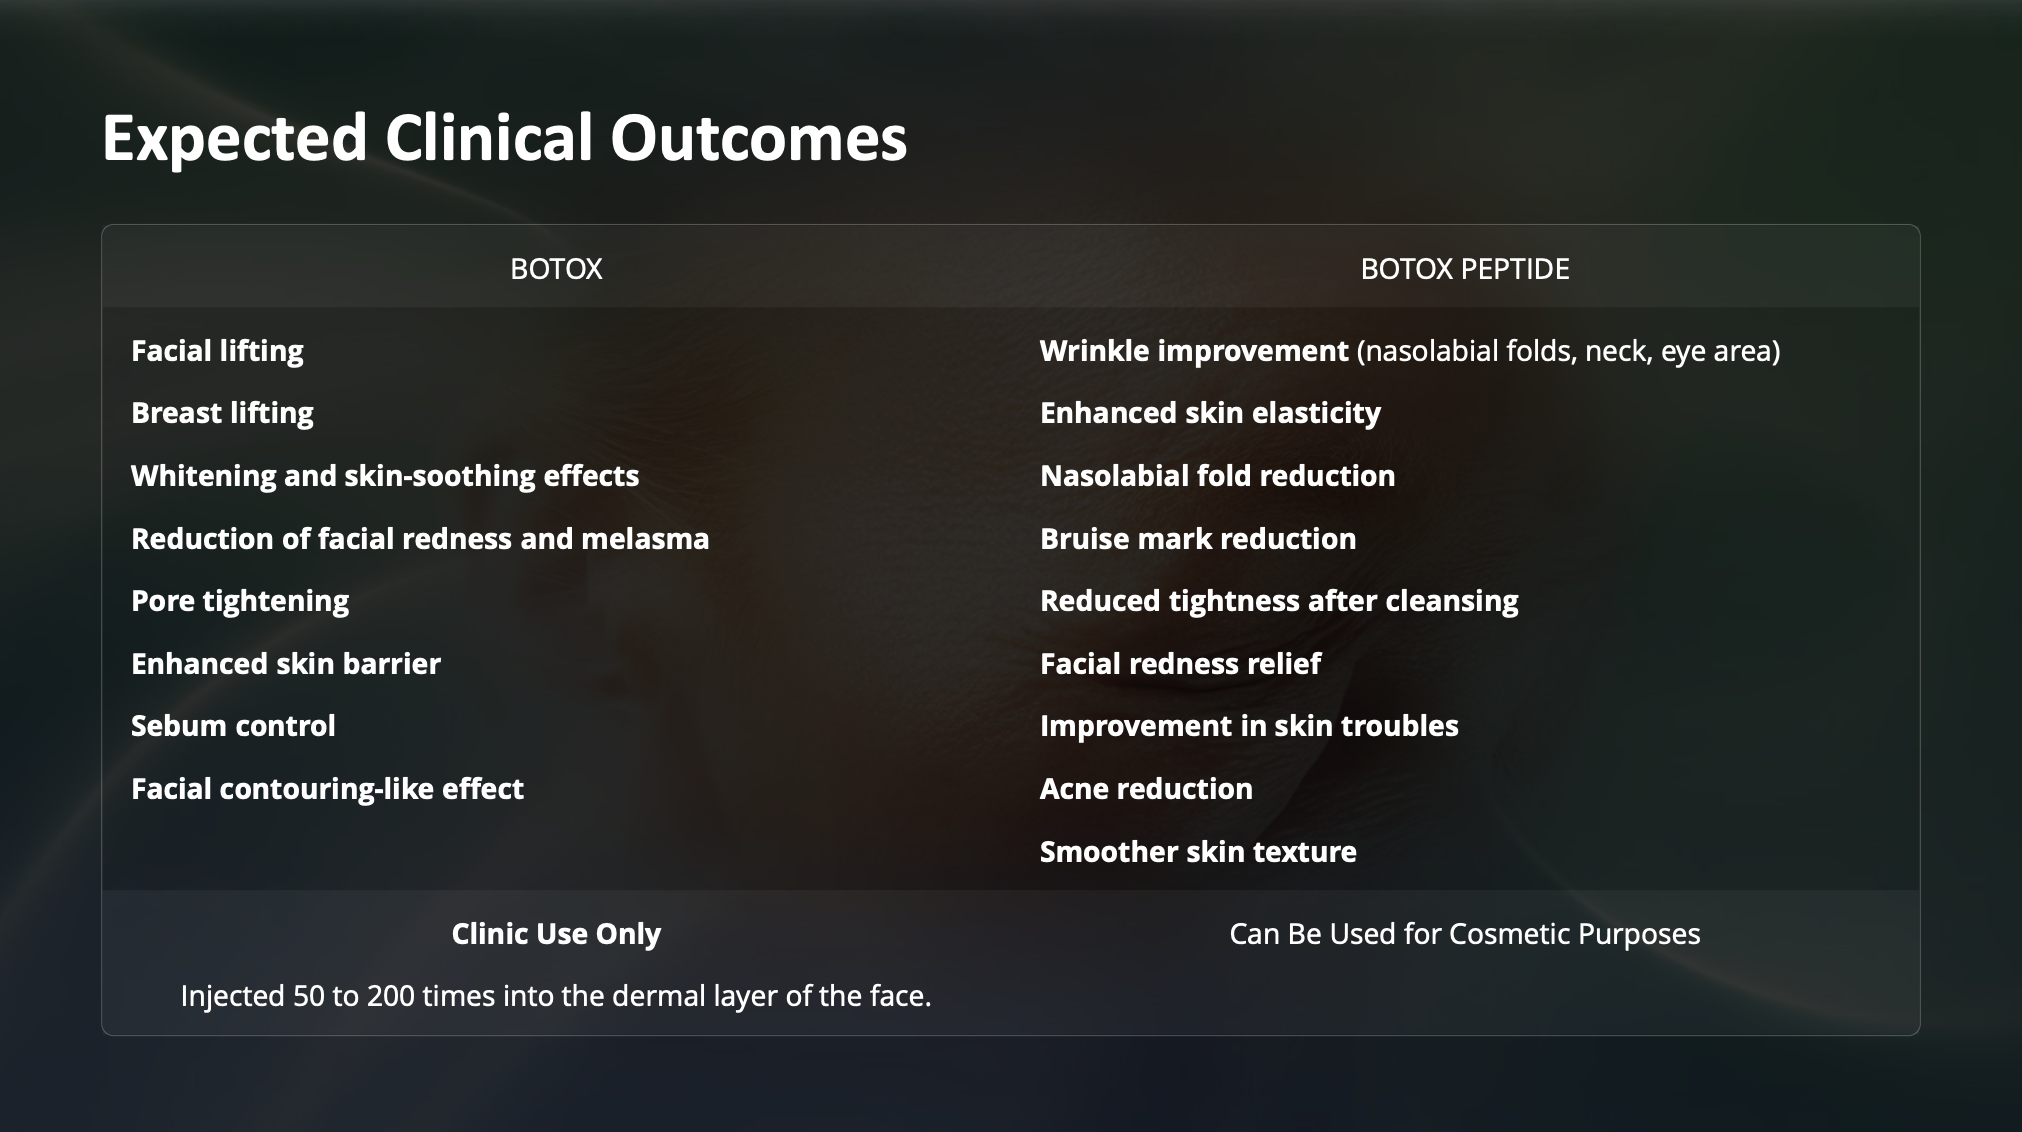The width and height of the screenshot is (2022, 1132).
Task: Click Bruise mark reduction item
Action: [1198, 539]
